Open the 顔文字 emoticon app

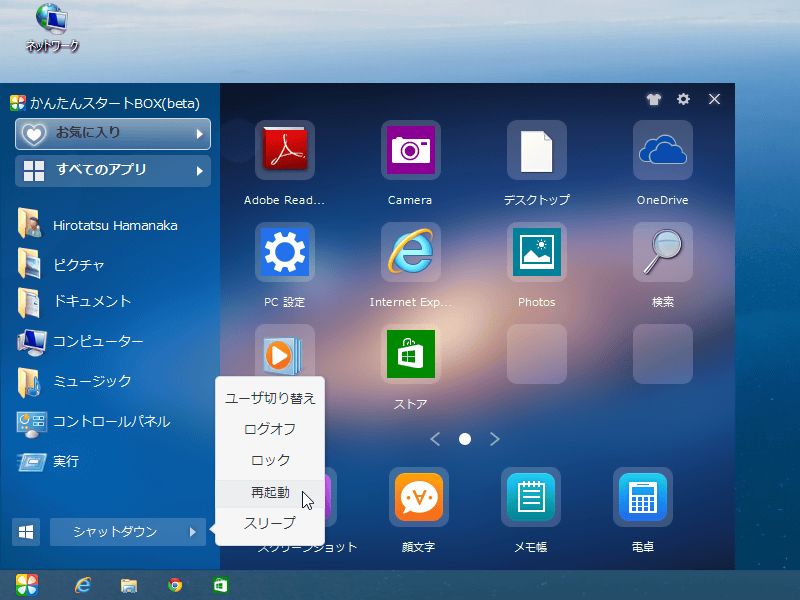pyautogui.click(x=418, y=497)
